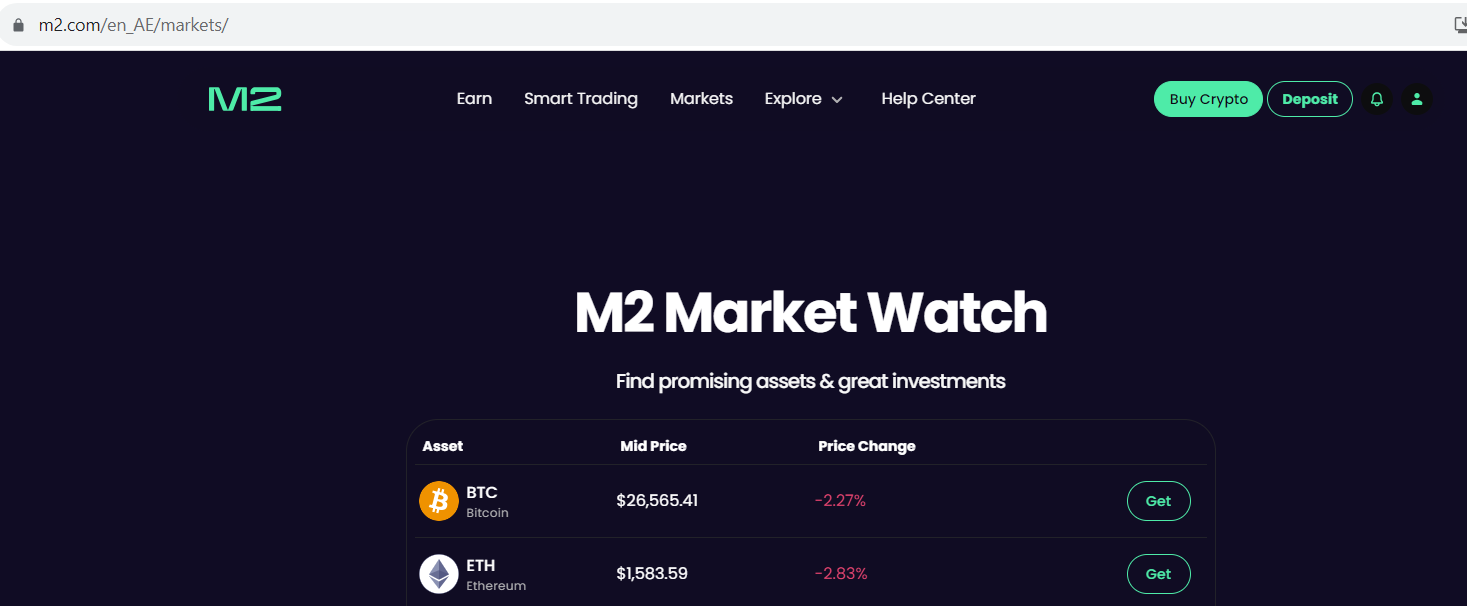Image resolution: width=1467 pixels, height=606 pixels.
Task: Select the Ethereum coin icon
Action: tap(438, 573)
